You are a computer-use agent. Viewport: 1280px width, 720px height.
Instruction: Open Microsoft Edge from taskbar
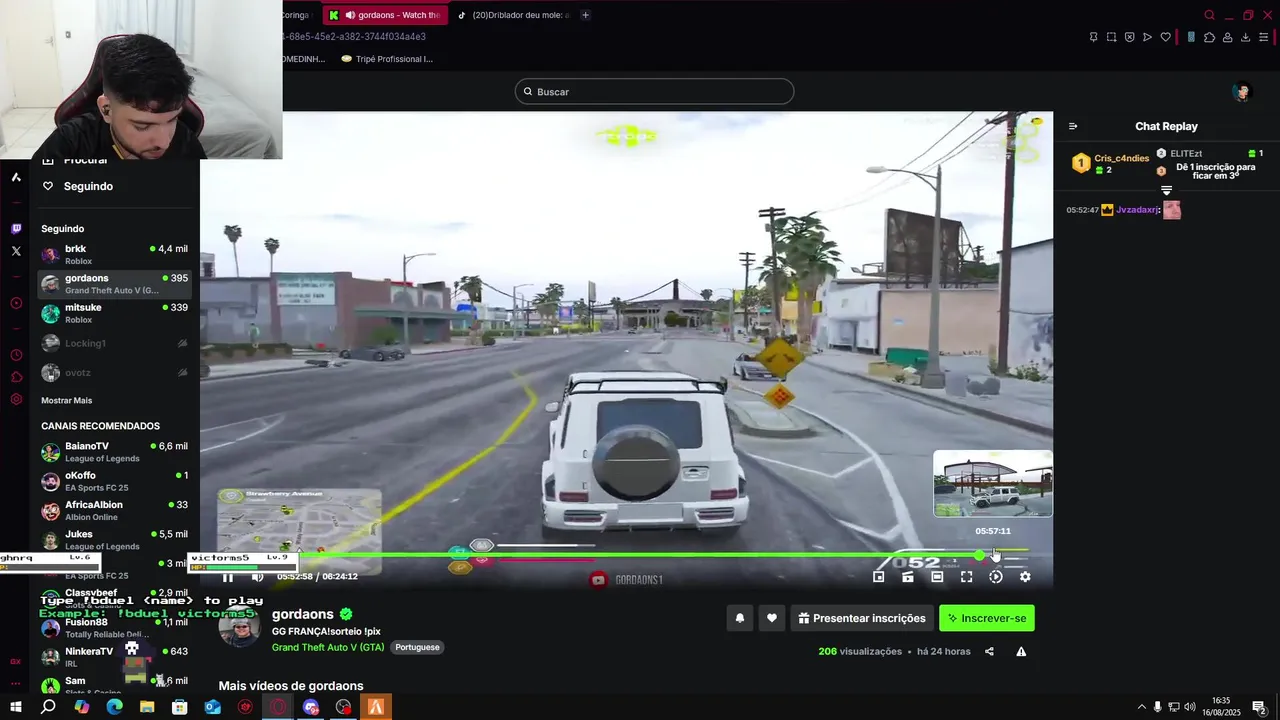(x=114, y=707)
